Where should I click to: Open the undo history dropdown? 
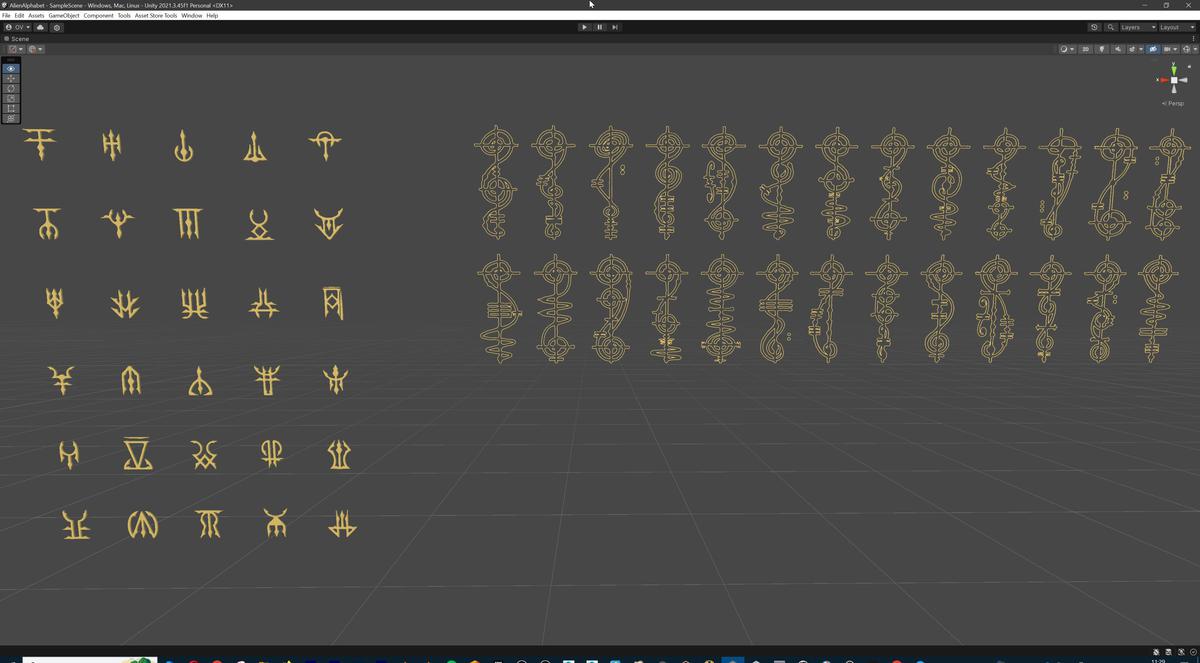(x=1094, y=27)
